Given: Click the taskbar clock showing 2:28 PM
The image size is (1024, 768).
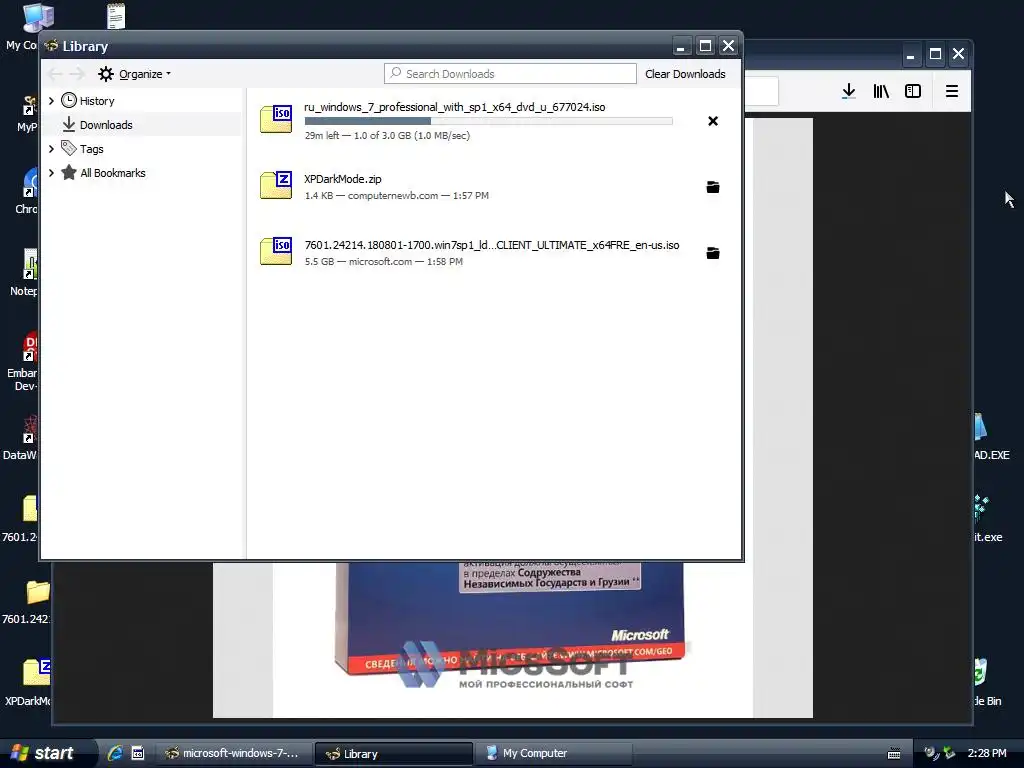Looking at the screenshot, I should point(987,754).
